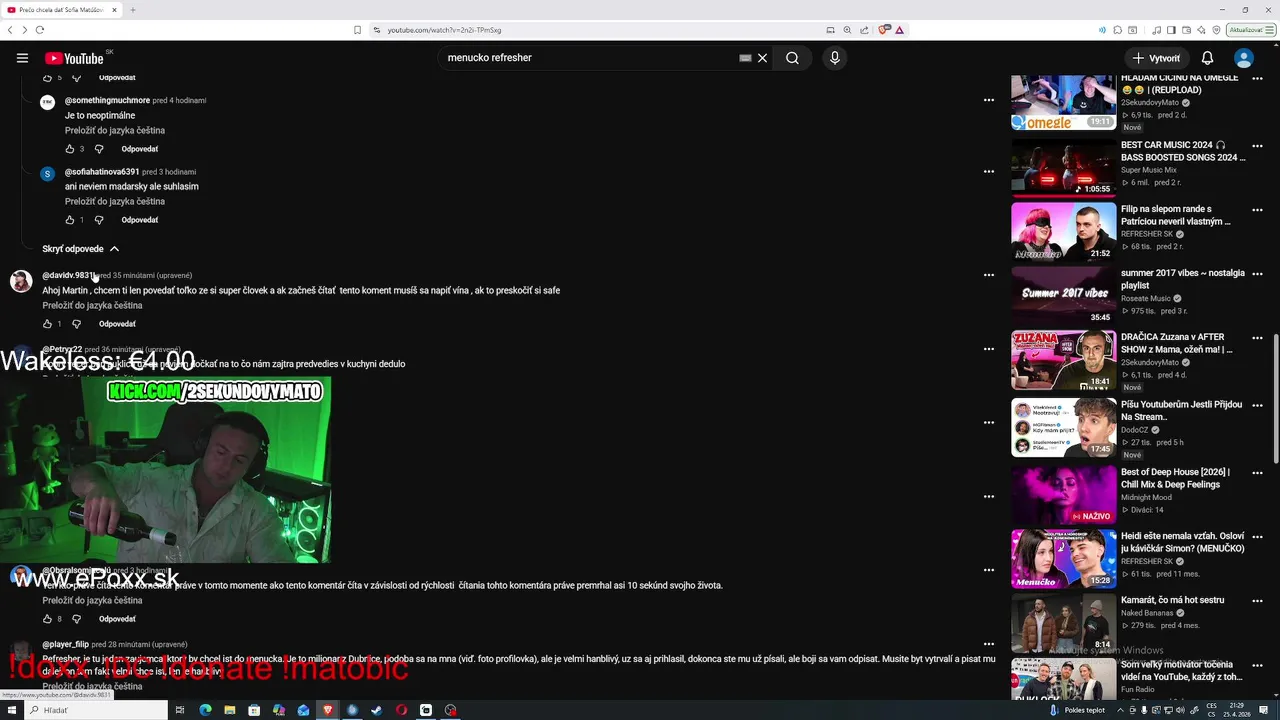Click the address bar URL

pyautogui.click(x=445, y=30)
